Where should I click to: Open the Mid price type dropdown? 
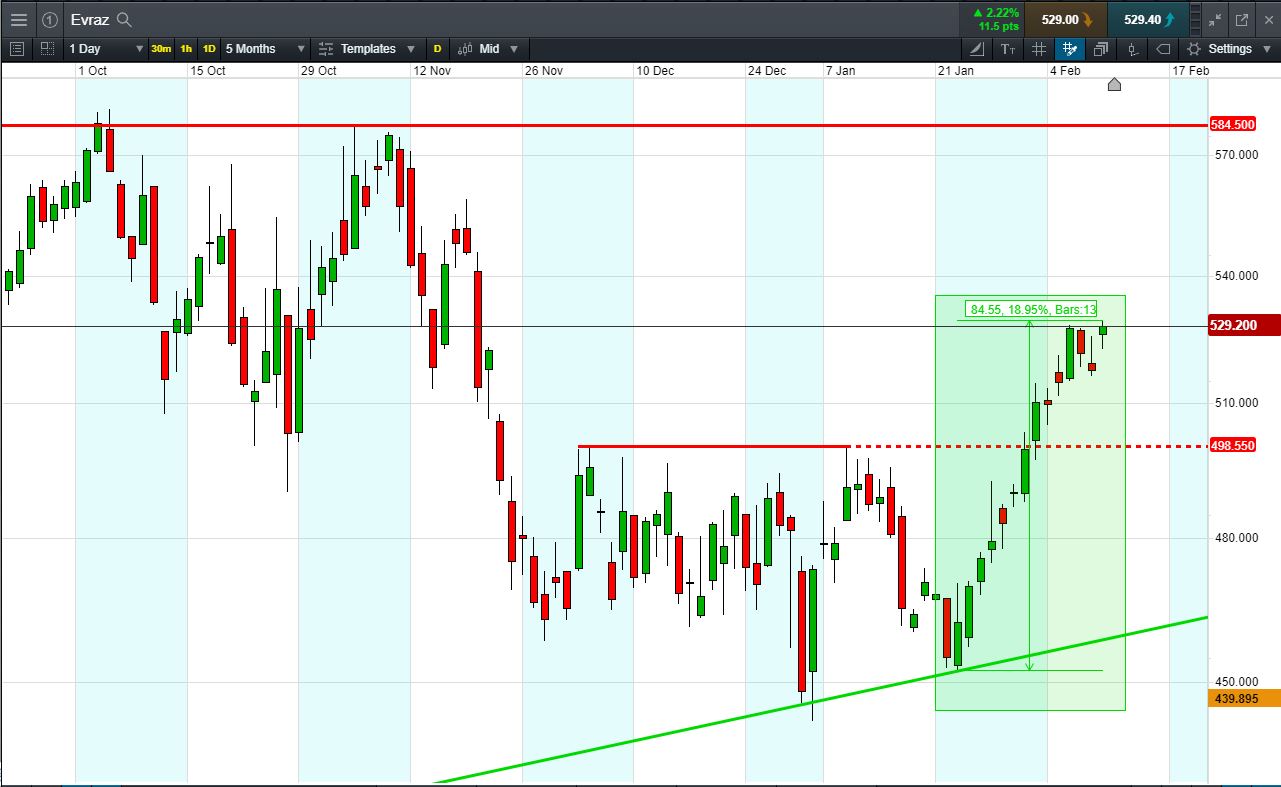514,49
